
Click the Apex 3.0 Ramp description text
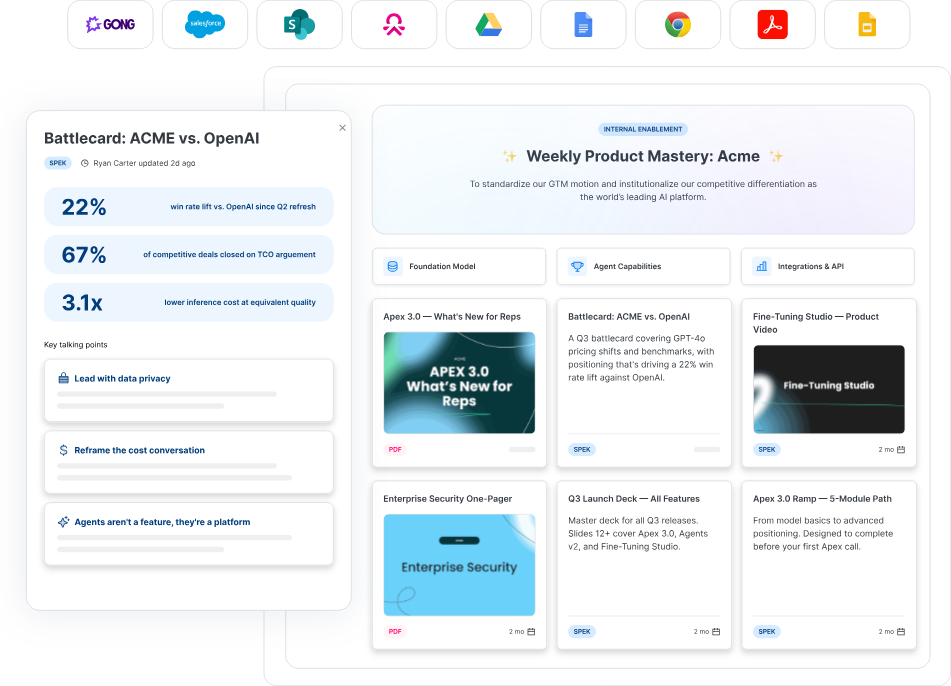(x=823, y=534)
